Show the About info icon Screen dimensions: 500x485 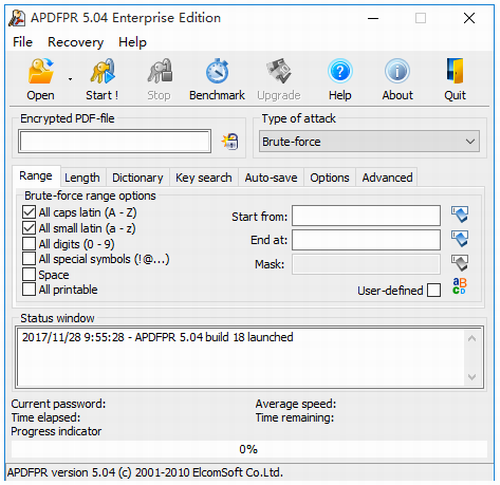(397, 71)
